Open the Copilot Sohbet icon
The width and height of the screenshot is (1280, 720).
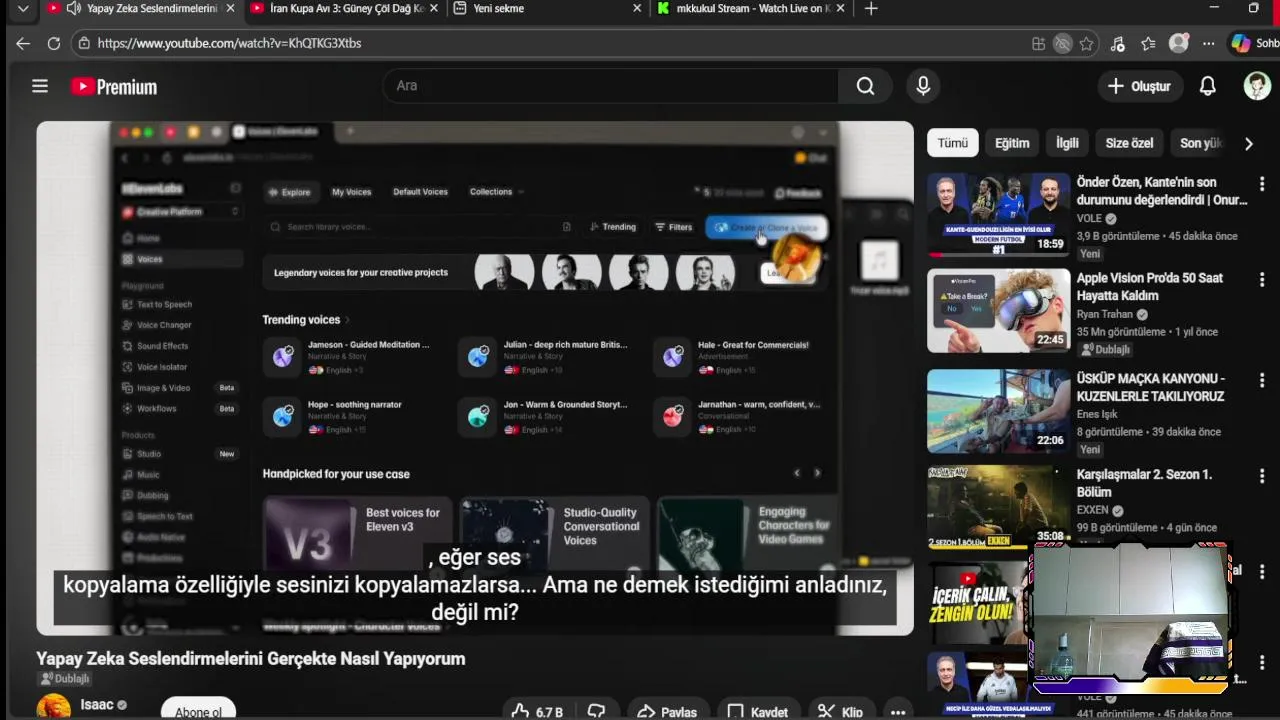click(1254, 43)
